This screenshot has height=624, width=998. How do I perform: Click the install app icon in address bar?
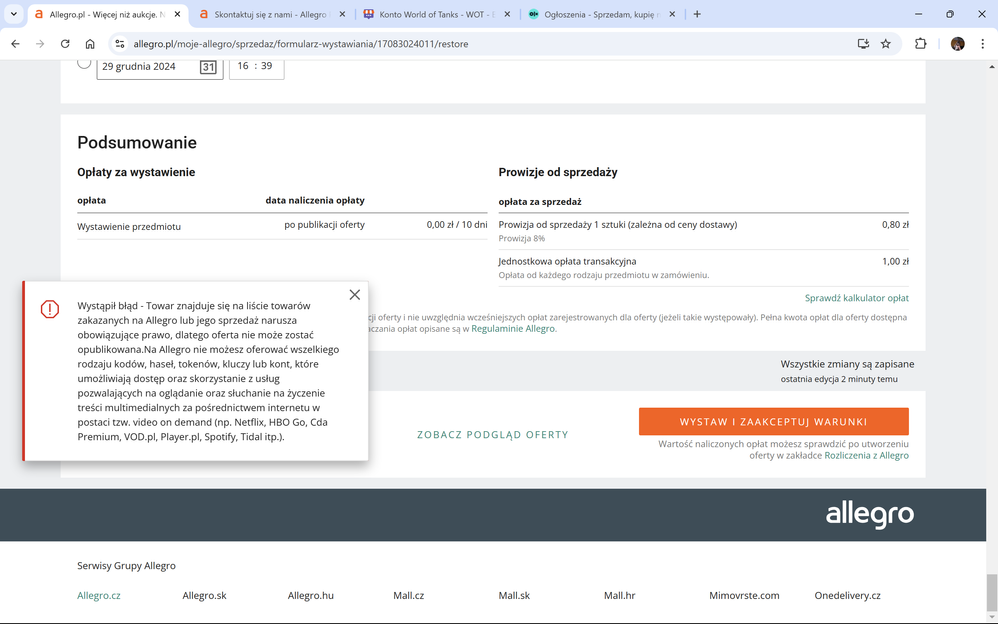863,44
